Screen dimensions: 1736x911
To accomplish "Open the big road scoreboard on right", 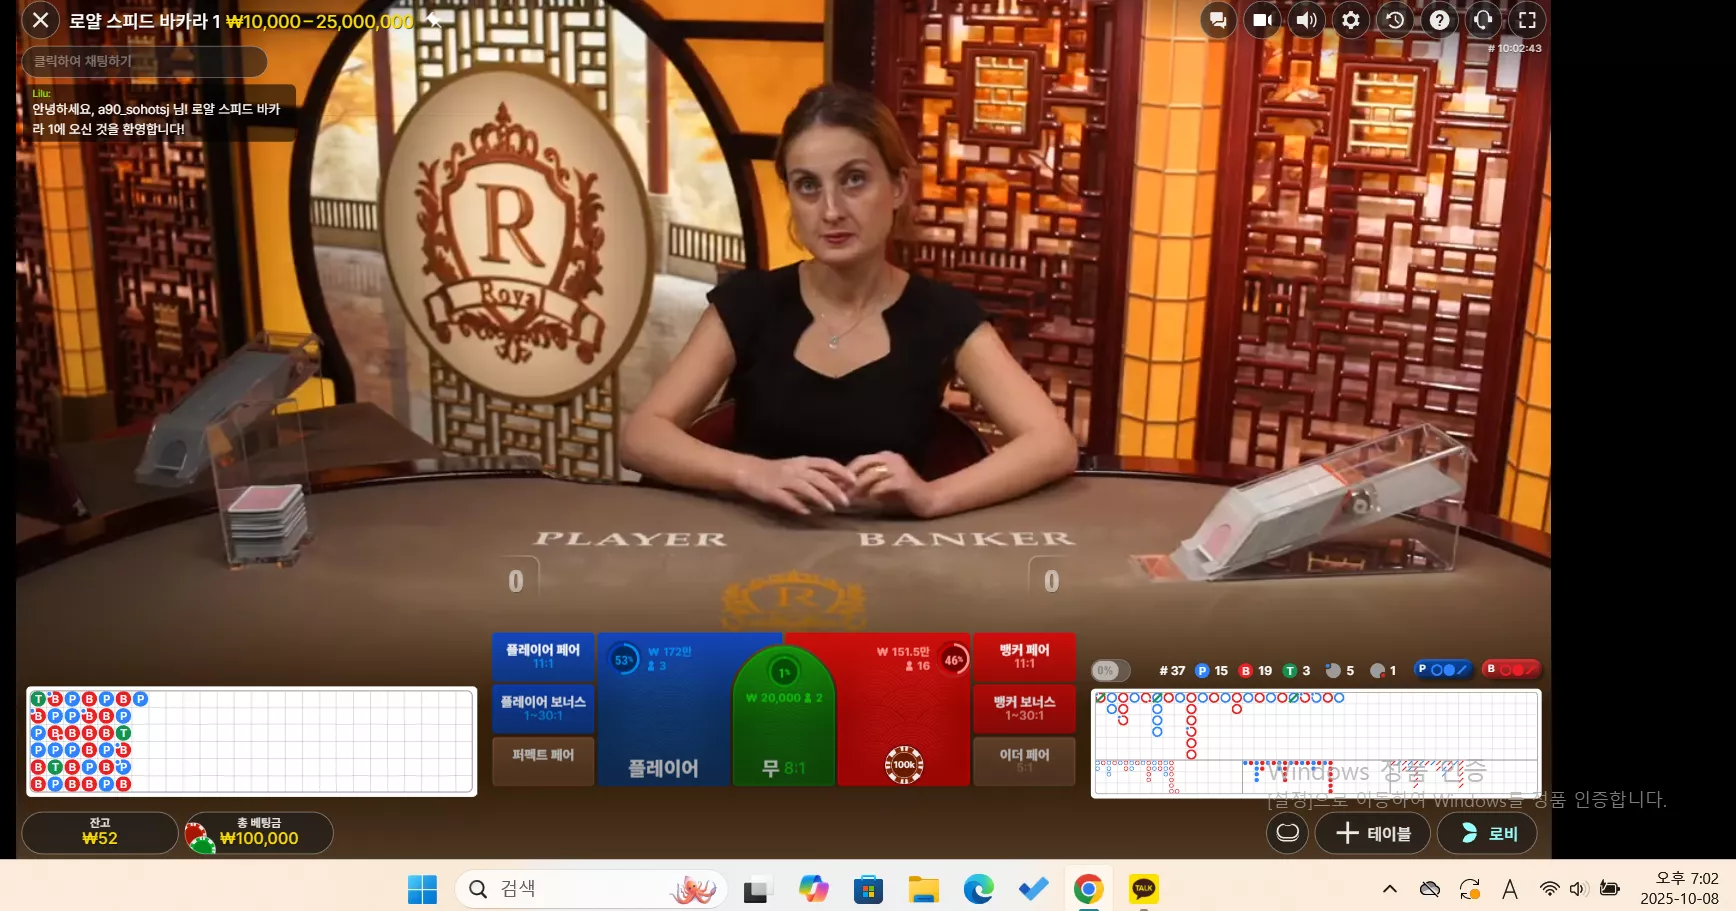I will [1316, 743].
